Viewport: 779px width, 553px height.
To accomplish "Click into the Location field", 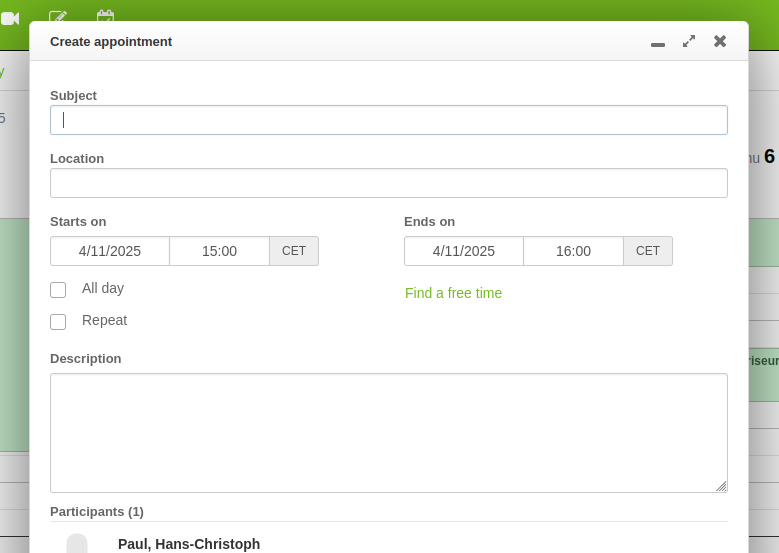I will coord(389,183).
